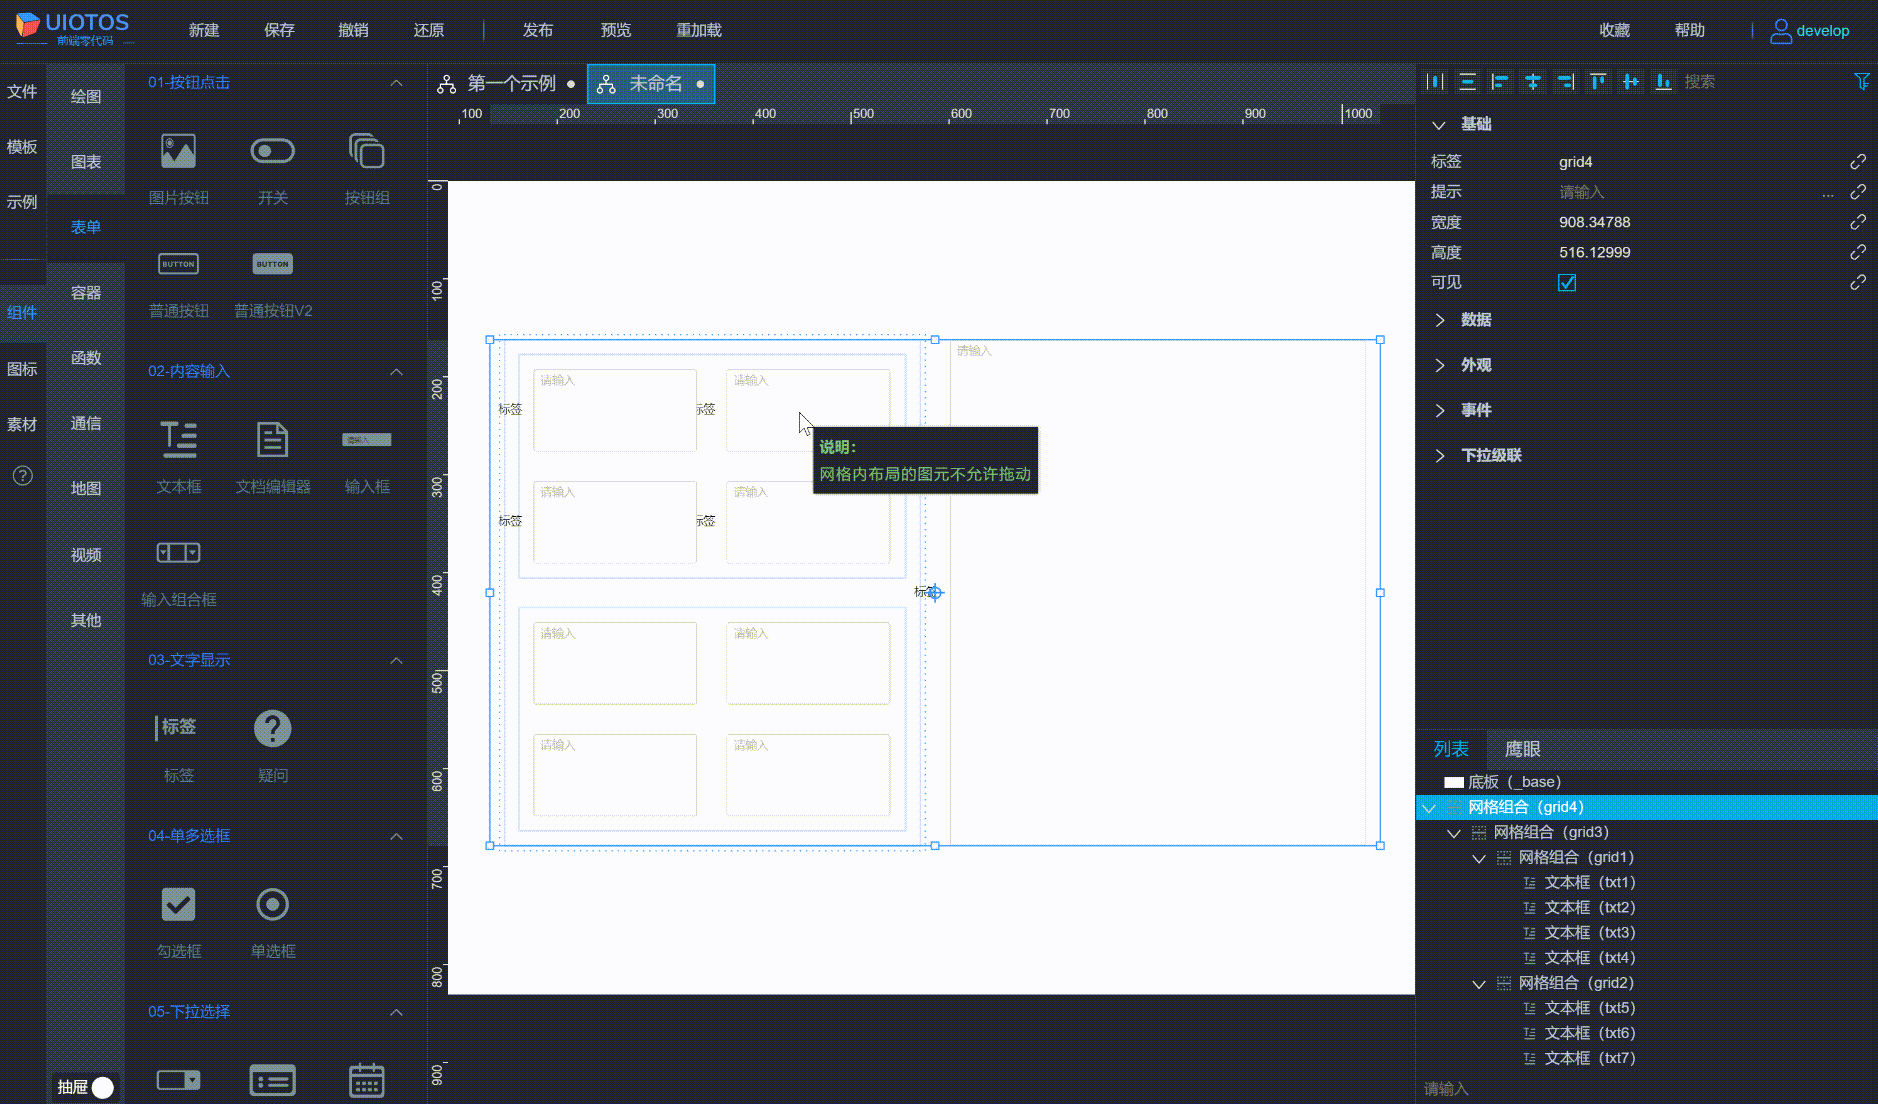Screen dimensions: 1878x1104
Task: Click the 发布 publish button
Action: [x=537, y=30]
